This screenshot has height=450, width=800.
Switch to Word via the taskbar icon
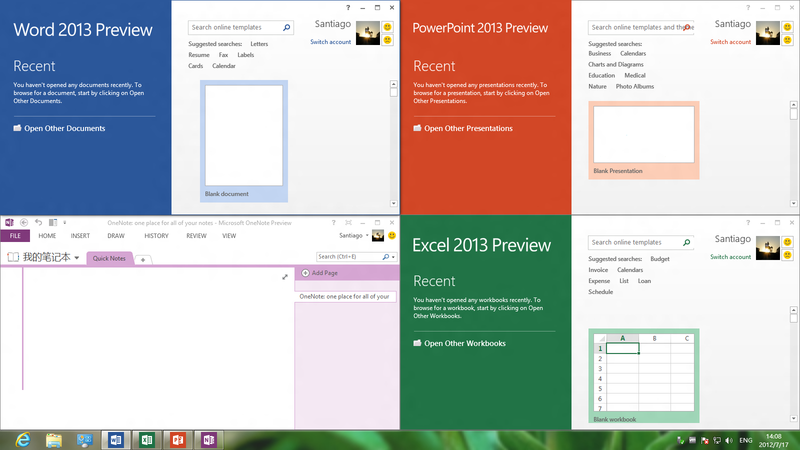116,440
